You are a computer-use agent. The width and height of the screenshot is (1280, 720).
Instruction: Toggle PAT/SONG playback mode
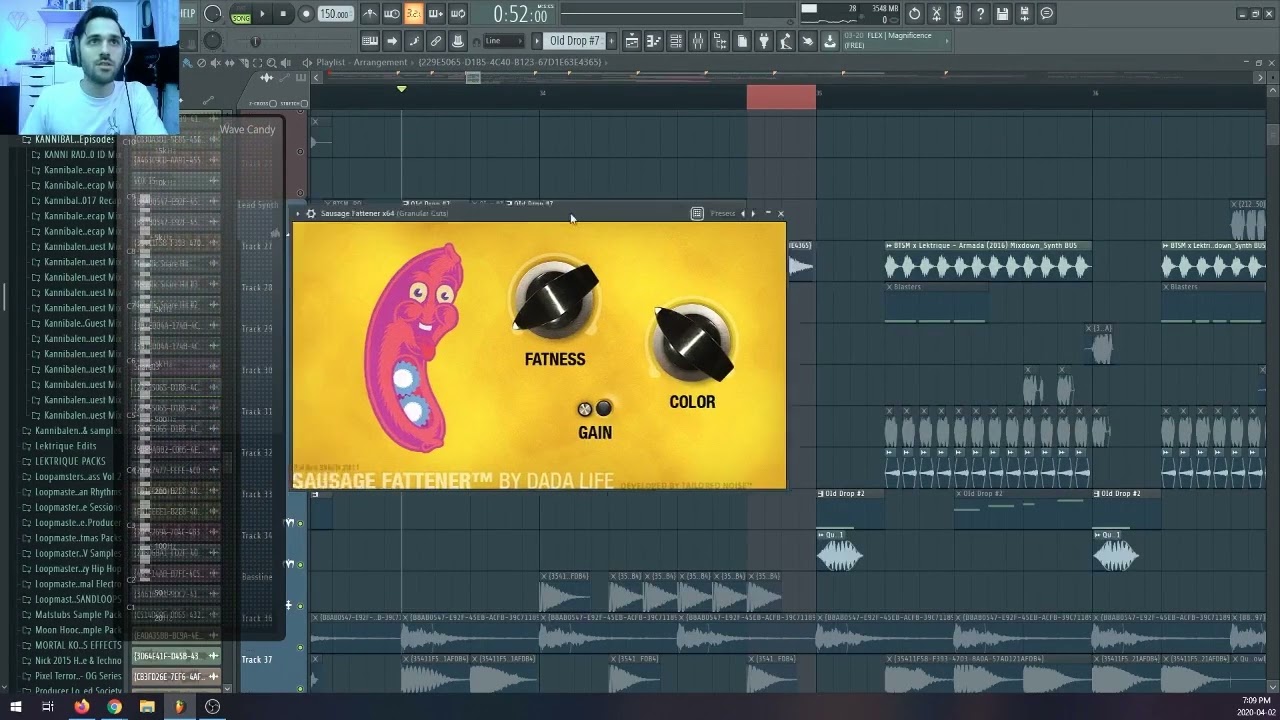pos(240,14)
